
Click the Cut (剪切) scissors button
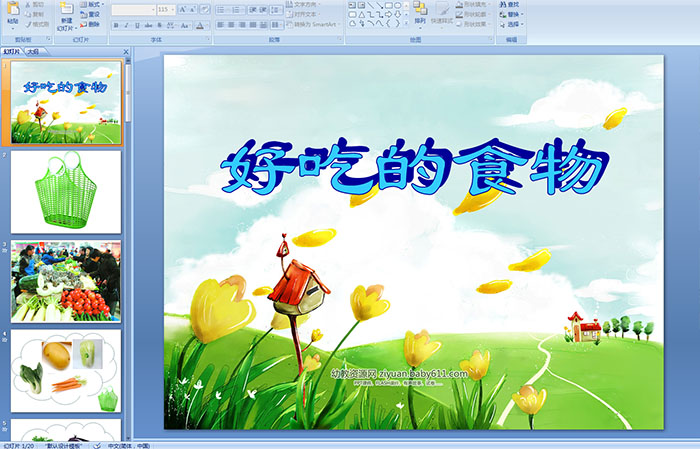tap(34, 4)
